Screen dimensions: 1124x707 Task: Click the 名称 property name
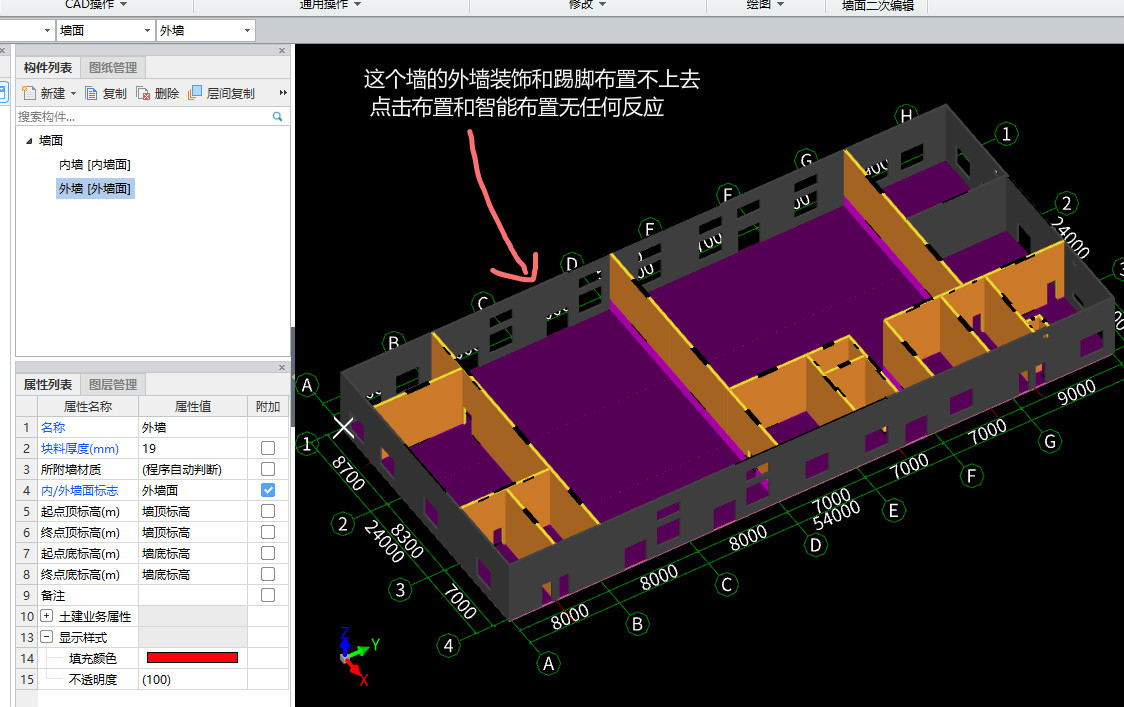[x=53, y=427]
